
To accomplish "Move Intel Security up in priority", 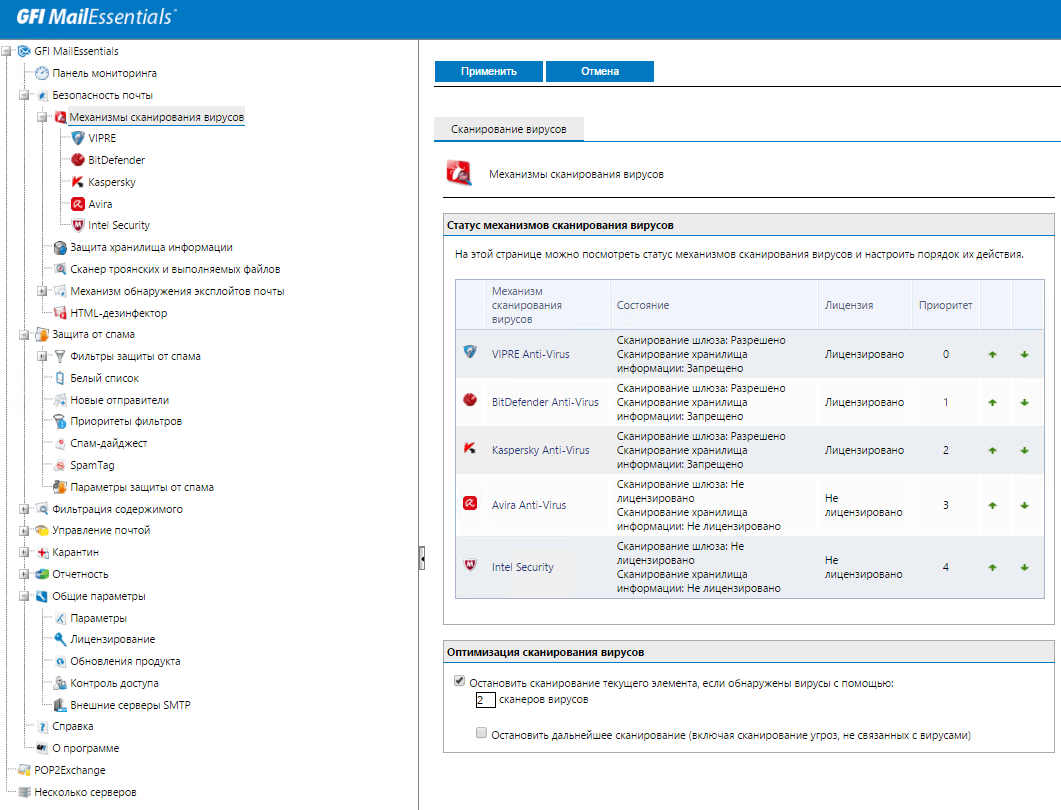I will (992, 568).
